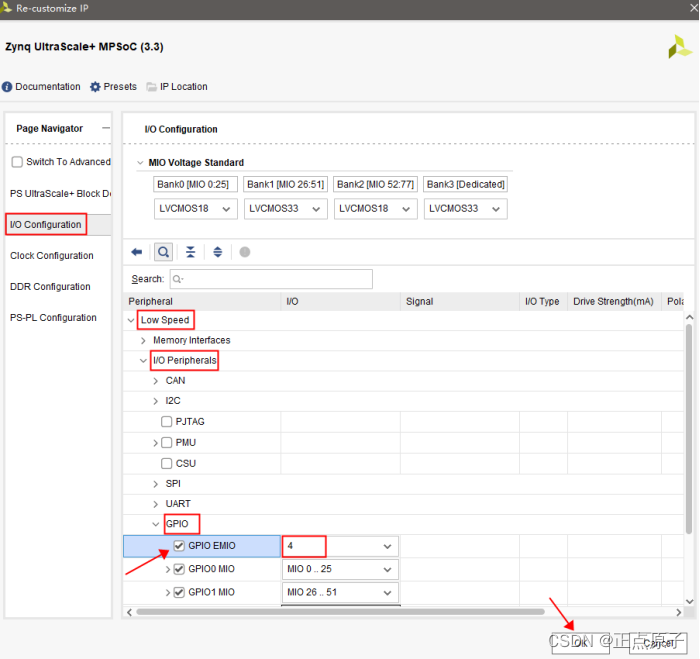700x659 pixels.
Task: Enable the PJTAG checkbox
Action: pyautogui.click(x=167, y=421)
